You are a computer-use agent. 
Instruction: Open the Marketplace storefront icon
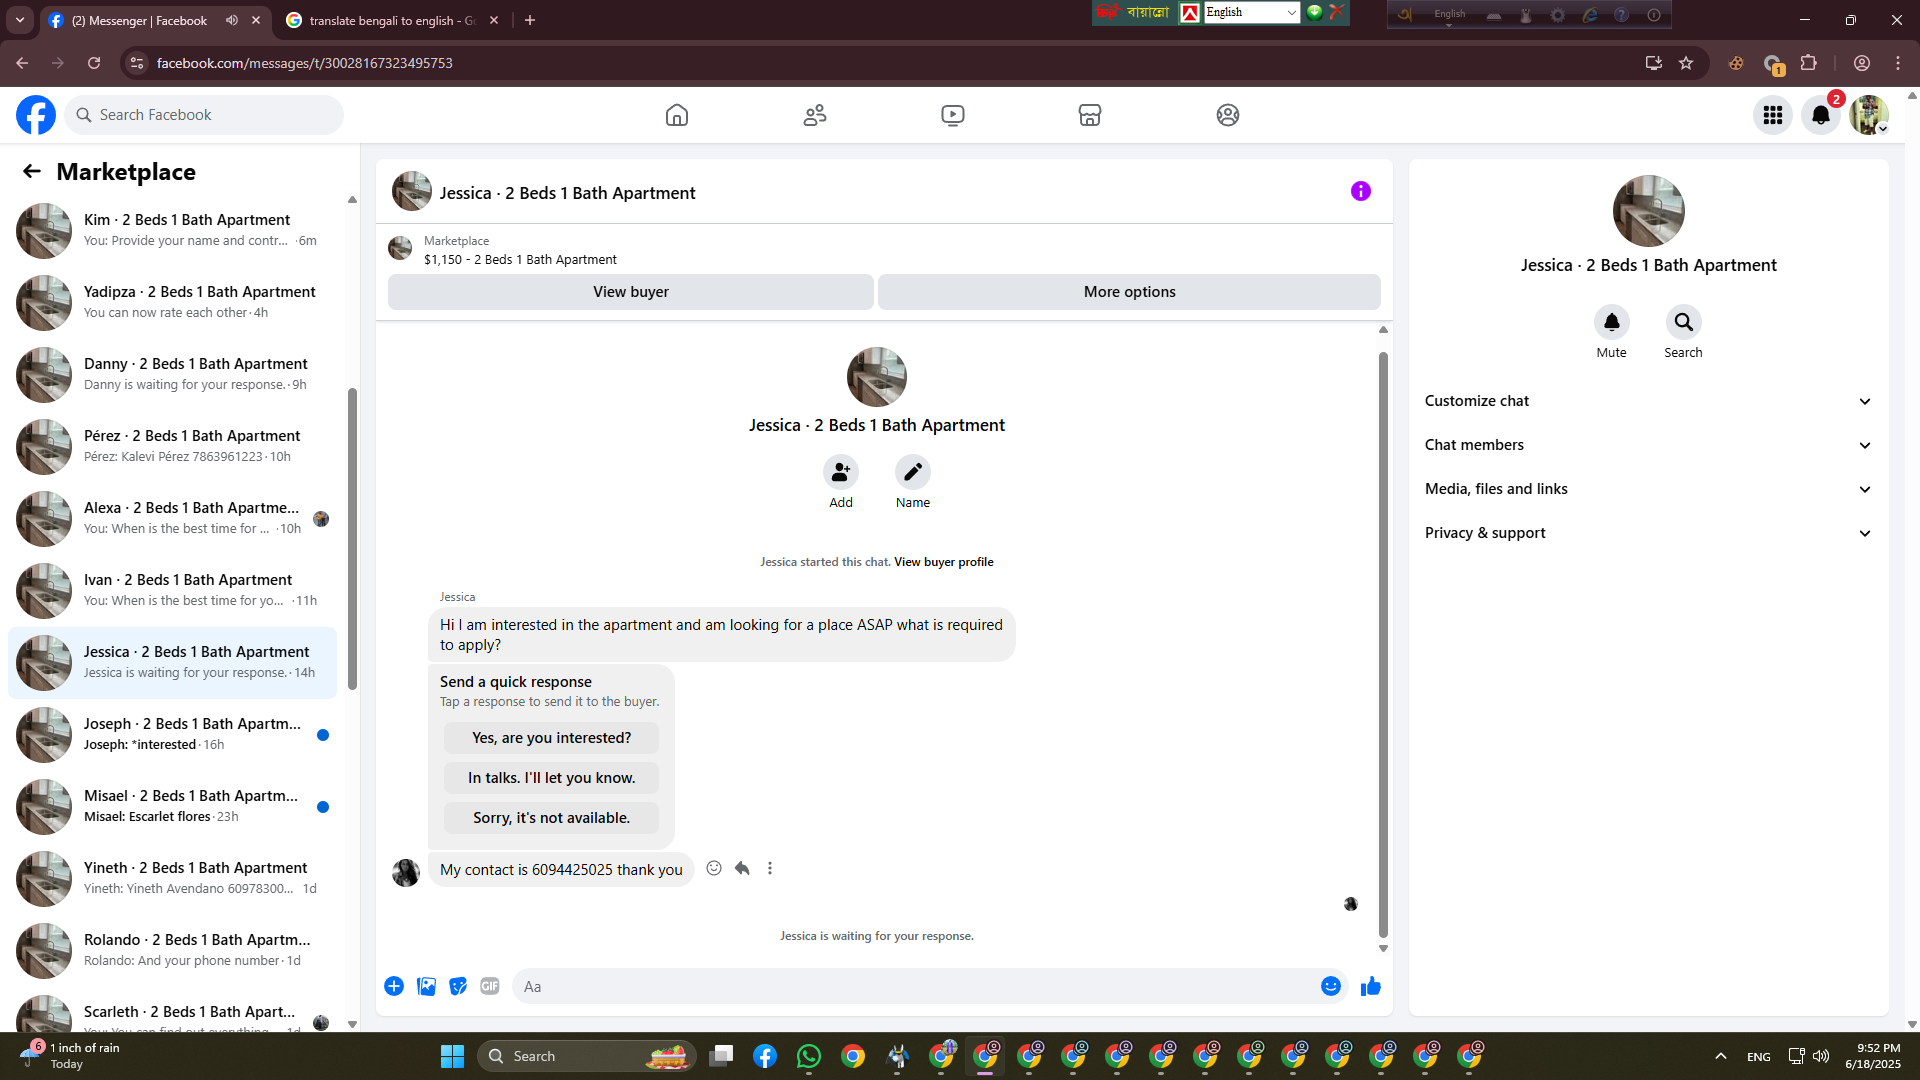coord(1090,115)
